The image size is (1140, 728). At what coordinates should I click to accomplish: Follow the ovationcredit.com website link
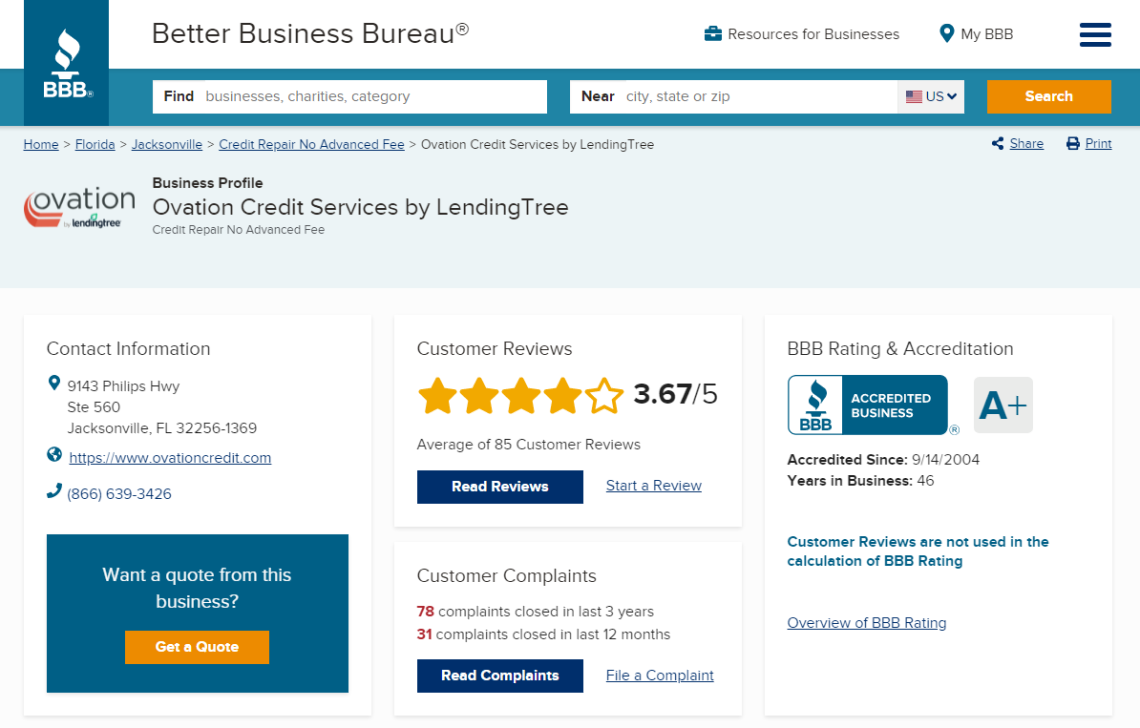(170, 457)
